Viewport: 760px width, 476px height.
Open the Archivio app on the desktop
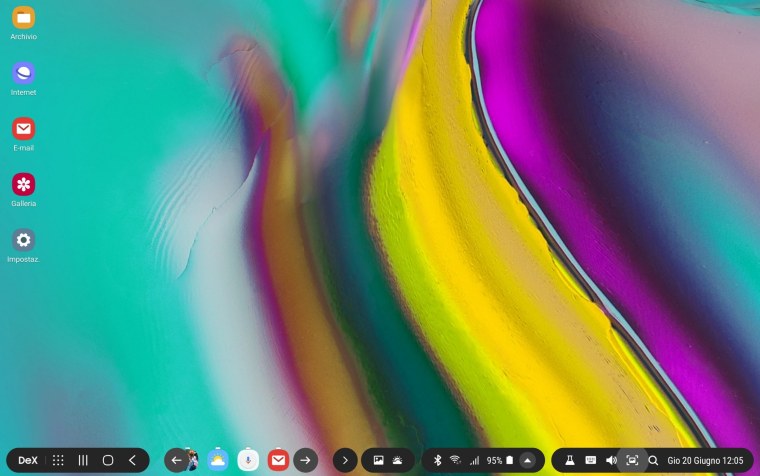pyautogui.click(x=24, y=17)
